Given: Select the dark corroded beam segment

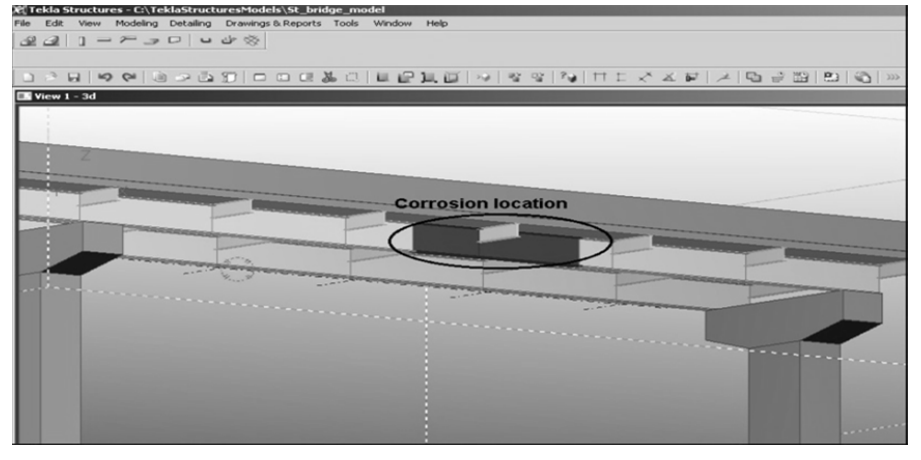Looking at the screenshot, I should coord(446,242).
